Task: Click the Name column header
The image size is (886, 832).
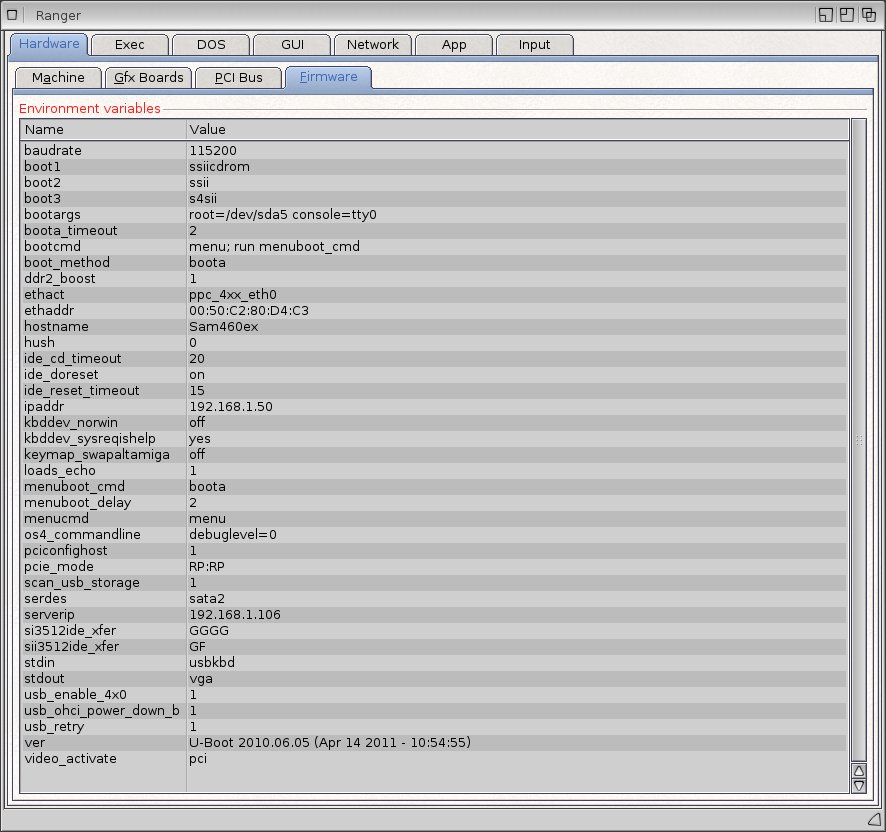Action: pos(103,130)
